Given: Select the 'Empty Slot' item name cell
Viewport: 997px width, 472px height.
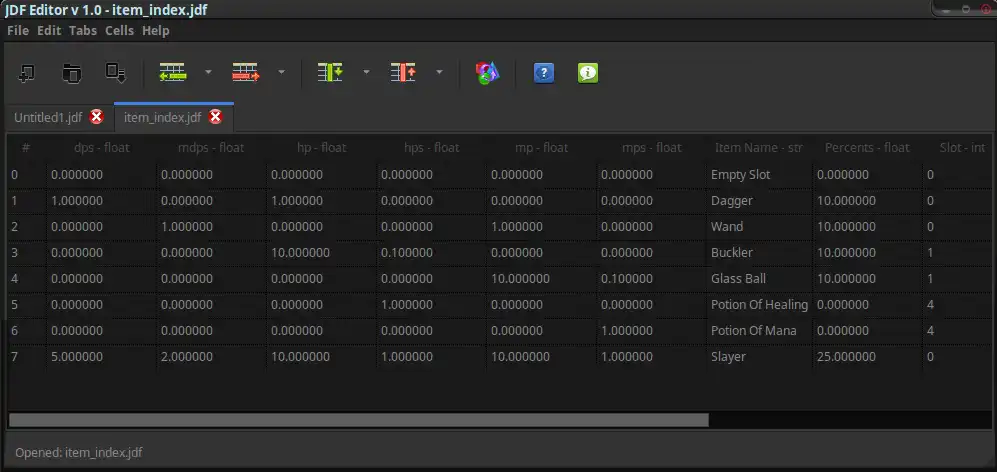Looking at the screenshot, I should pyautogui.click(x=759, y=174).
